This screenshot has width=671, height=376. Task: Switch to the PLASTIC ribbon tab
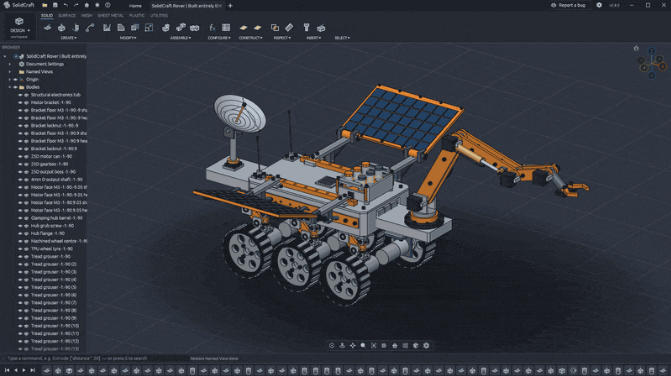[x=137, y=15]
